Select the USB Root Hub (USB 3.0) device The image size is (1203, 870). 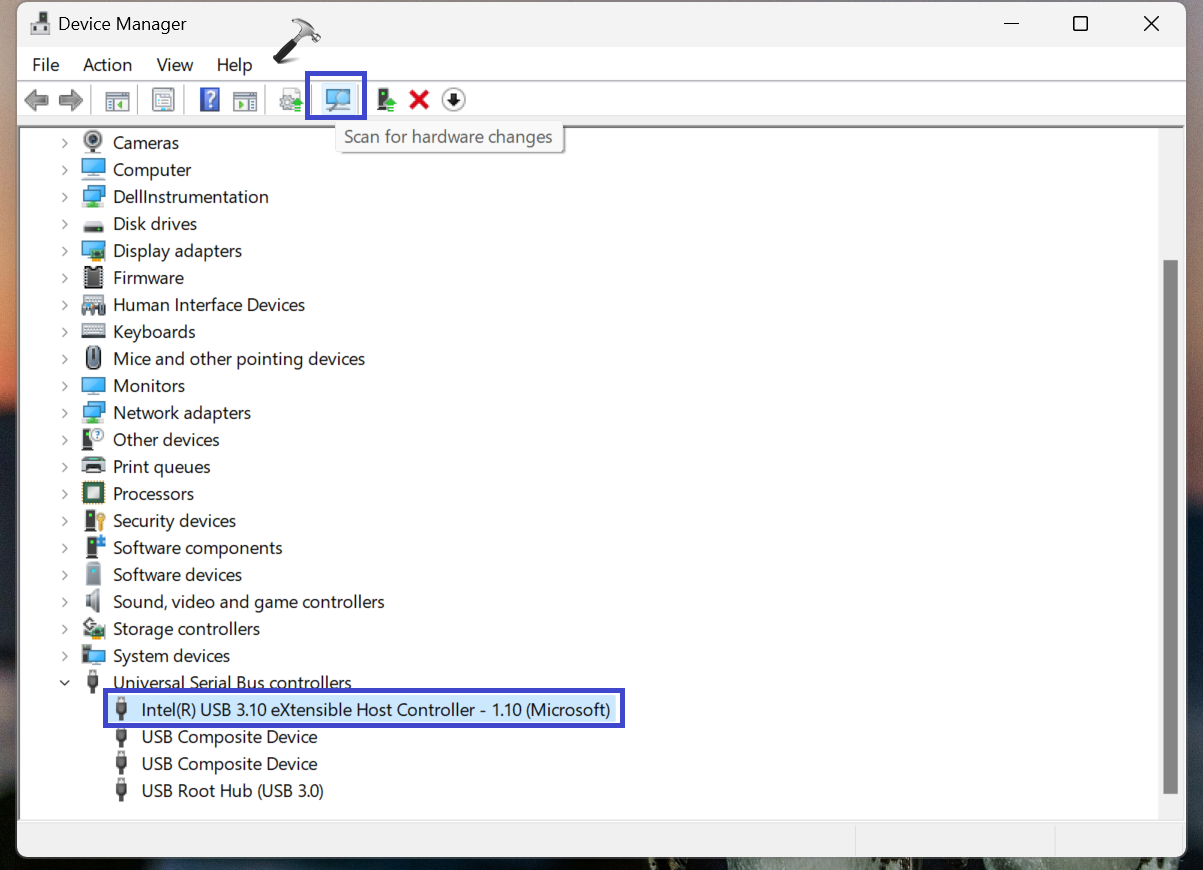tap(232, 791)
